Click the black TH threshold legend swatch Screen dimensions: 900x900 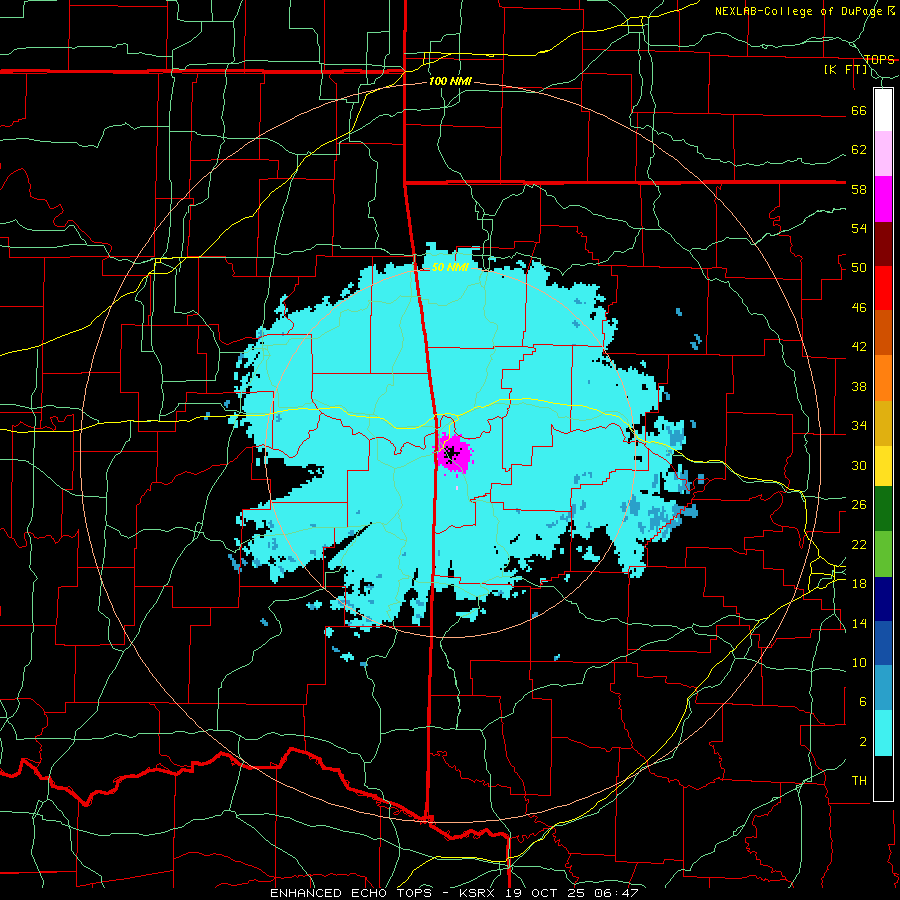coord(883,778)
